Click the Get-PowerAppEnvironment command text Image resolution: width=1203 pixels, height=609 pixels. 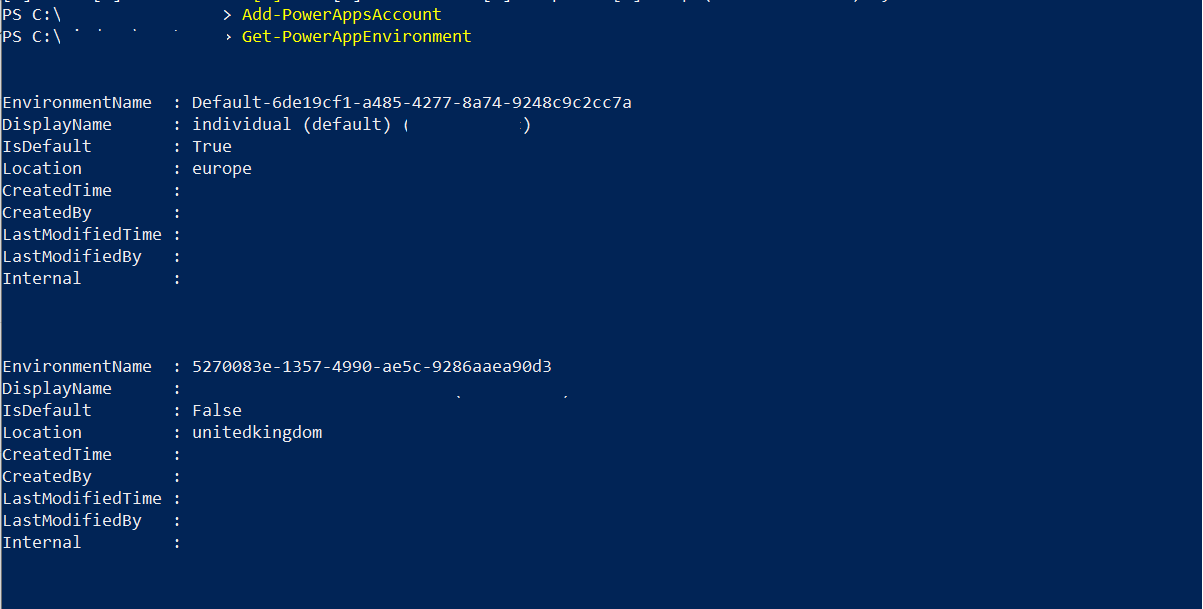[356, 37]
